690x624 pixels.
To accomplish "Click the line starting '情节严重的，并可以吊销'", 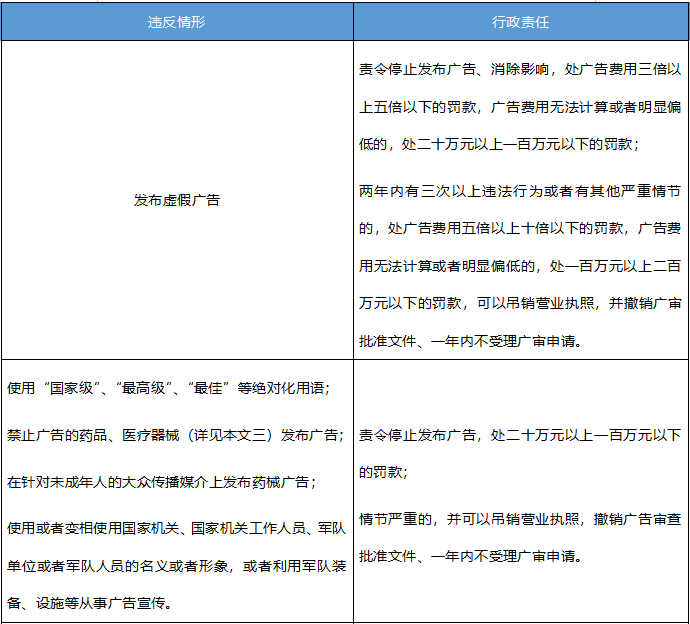I will click(520, 519).
